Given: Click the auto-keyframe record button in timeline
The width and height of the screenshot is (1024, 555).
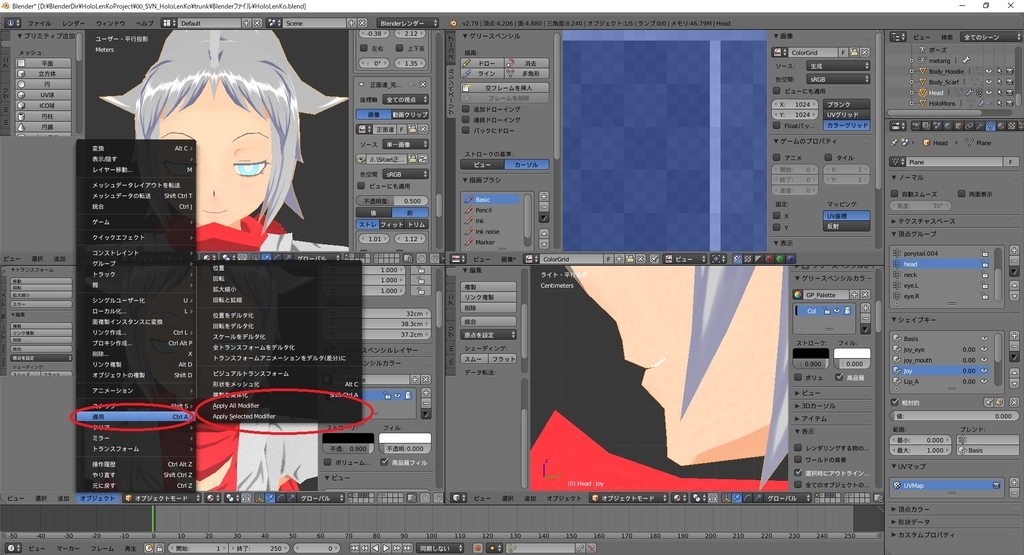Looking at the screenshot, I should 478,548.
